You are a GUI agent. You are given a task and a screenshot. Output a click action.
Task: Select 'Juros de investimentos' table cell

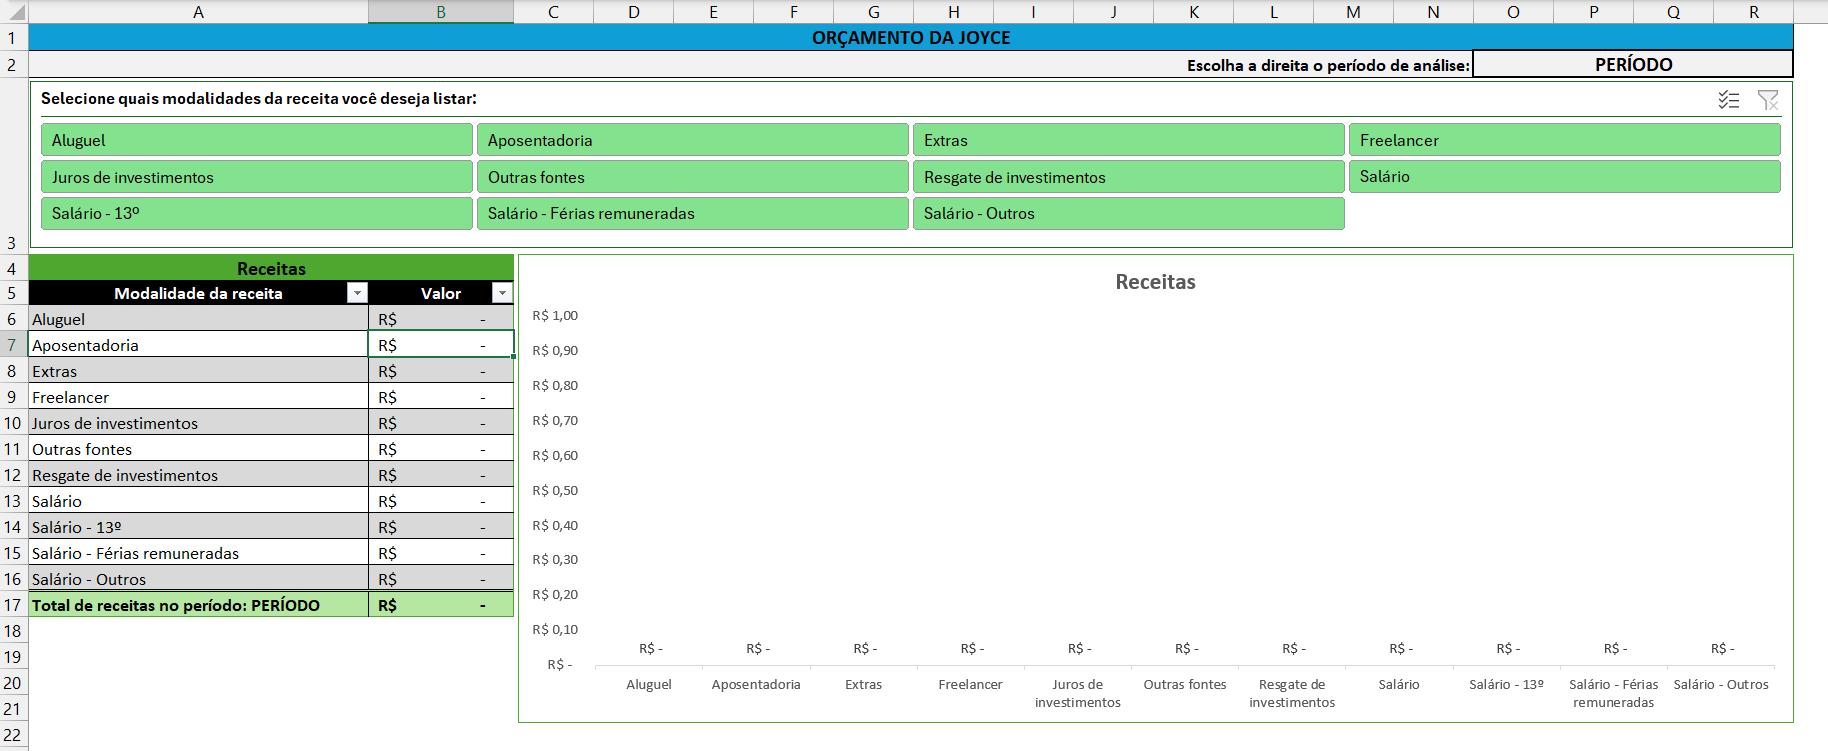point(198,423)
